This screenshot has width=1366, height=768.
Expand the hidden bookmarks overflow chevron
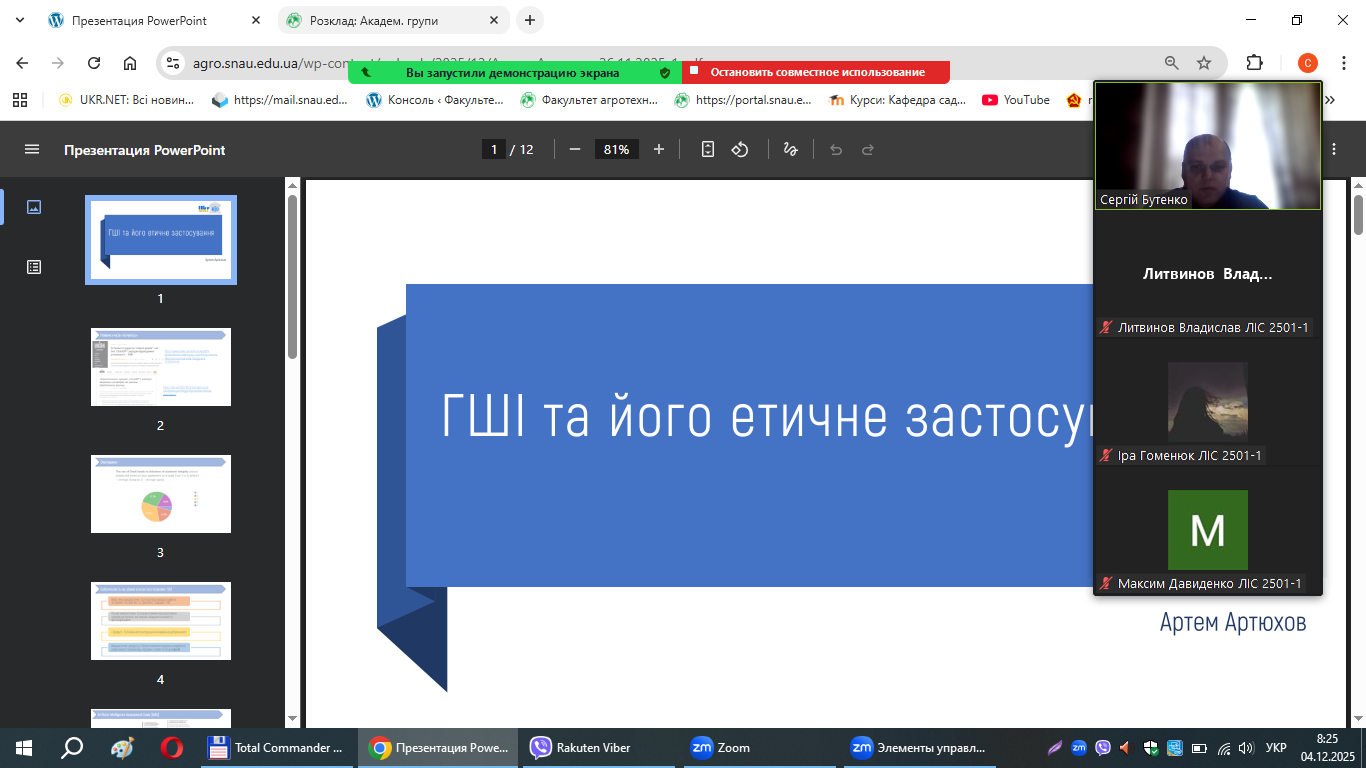point(1330,100)
